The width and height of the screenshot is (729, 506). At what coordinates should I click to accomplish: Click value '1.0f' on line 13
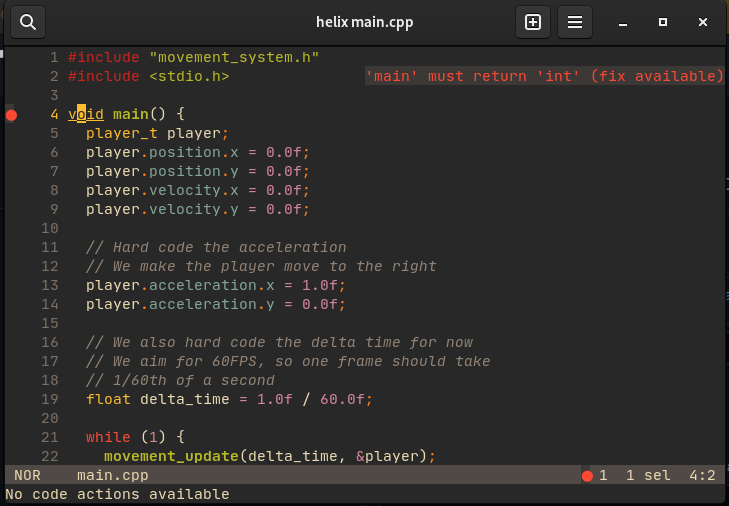[320, 285]
